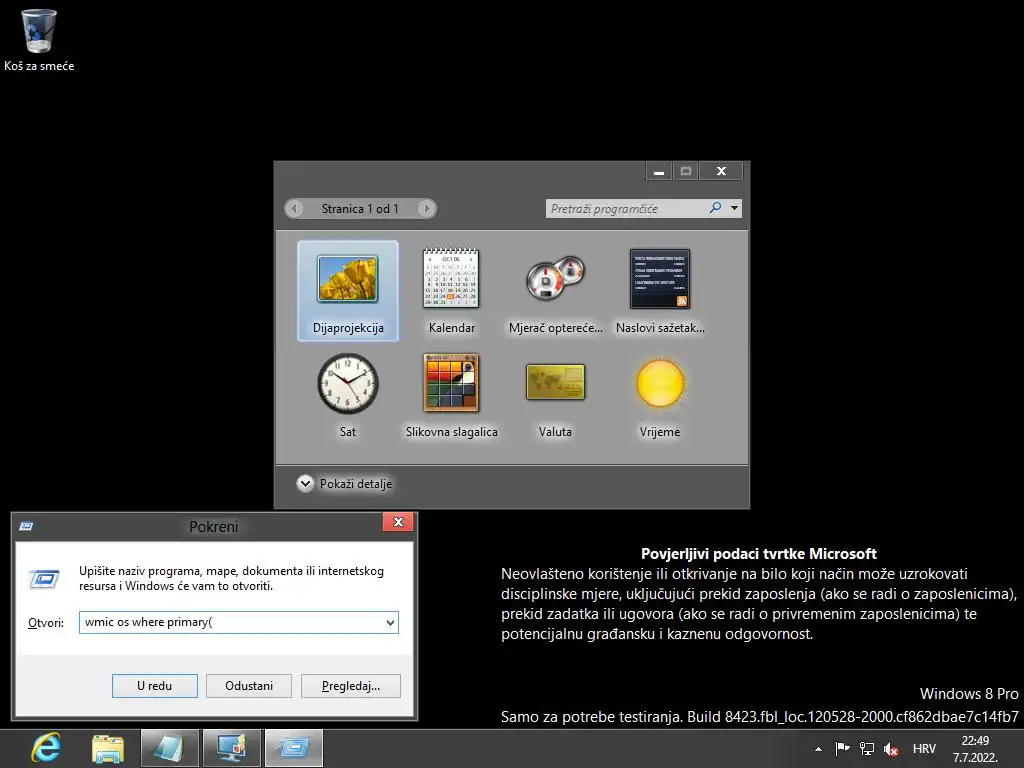The width and height of the screenshot is (1024, 768).
Task: Close the gadget gallery window
Action: point(721,171)
